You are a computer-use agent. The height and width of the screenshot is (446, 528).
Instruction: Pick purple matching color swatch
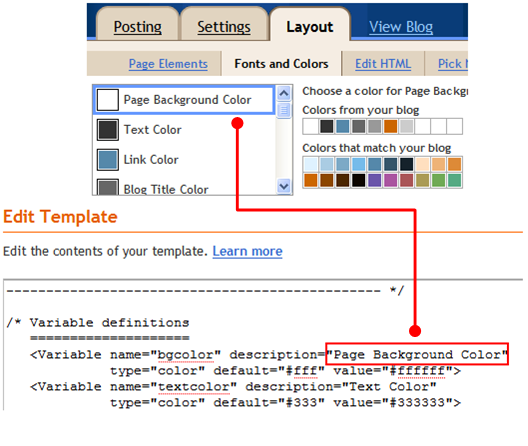(x=374, y=180)
